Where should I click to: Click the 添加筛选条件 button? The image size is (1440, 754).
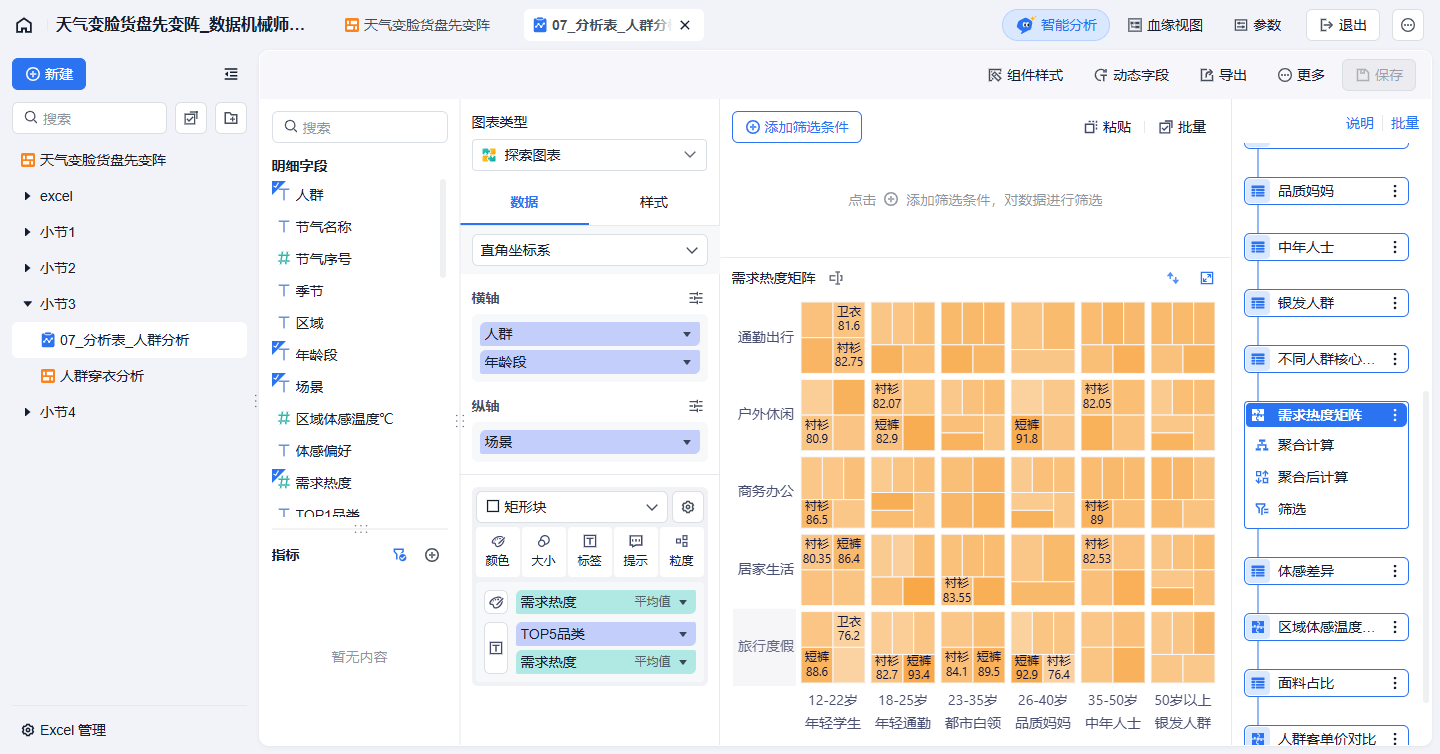click(x=797, y=127)
